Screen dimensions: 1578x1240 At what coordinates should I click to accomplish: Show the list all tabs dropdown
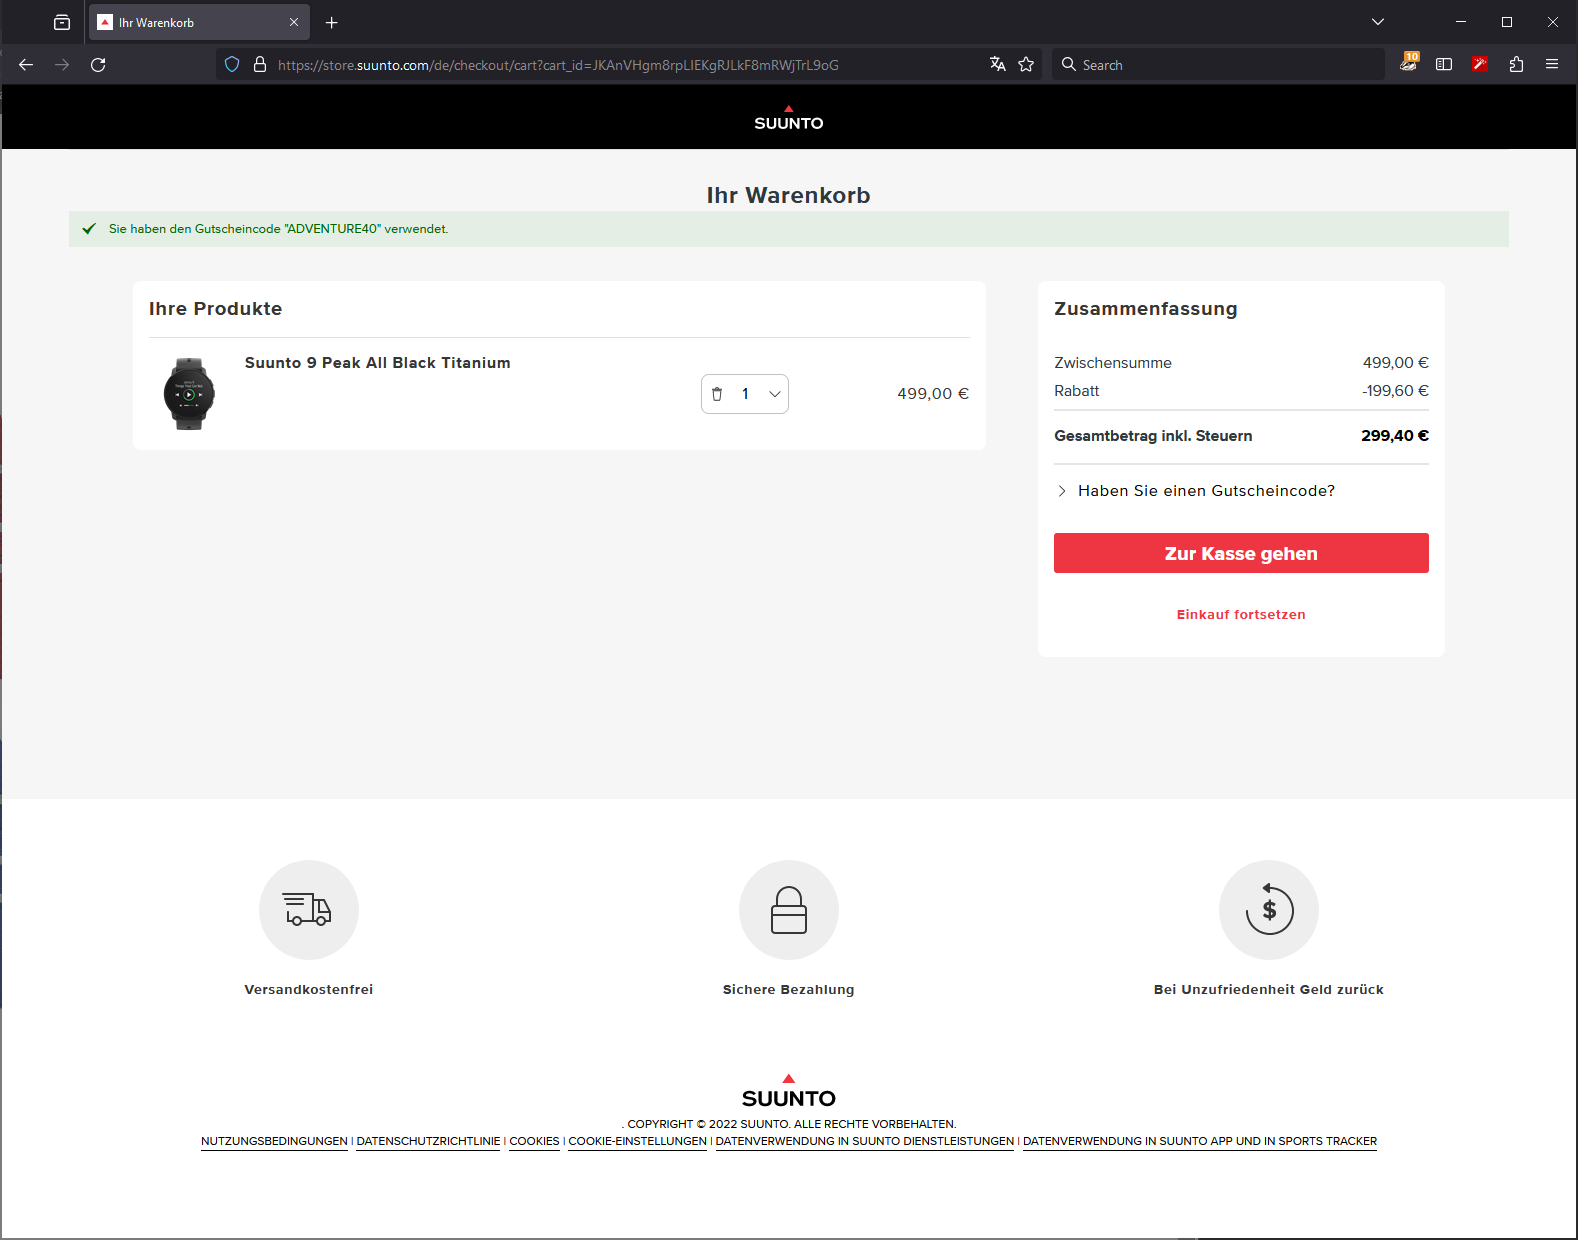point(1377,22)
